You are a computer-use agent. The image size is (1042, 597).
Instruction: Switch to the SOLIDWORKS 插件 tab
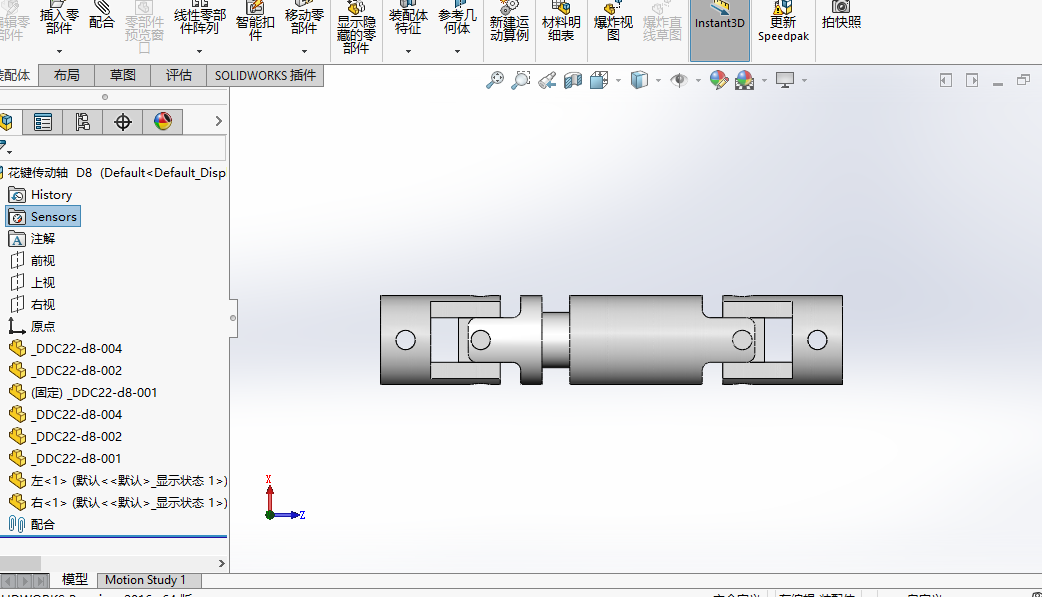click(265, 75)
